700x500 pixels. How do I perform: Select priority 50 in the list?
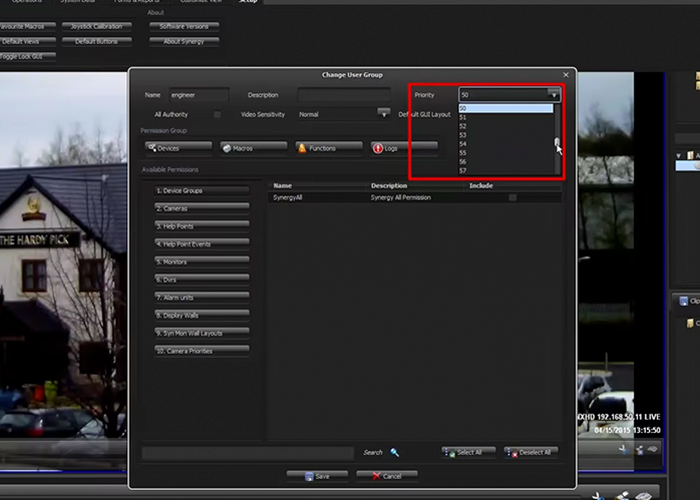[506, 108]
